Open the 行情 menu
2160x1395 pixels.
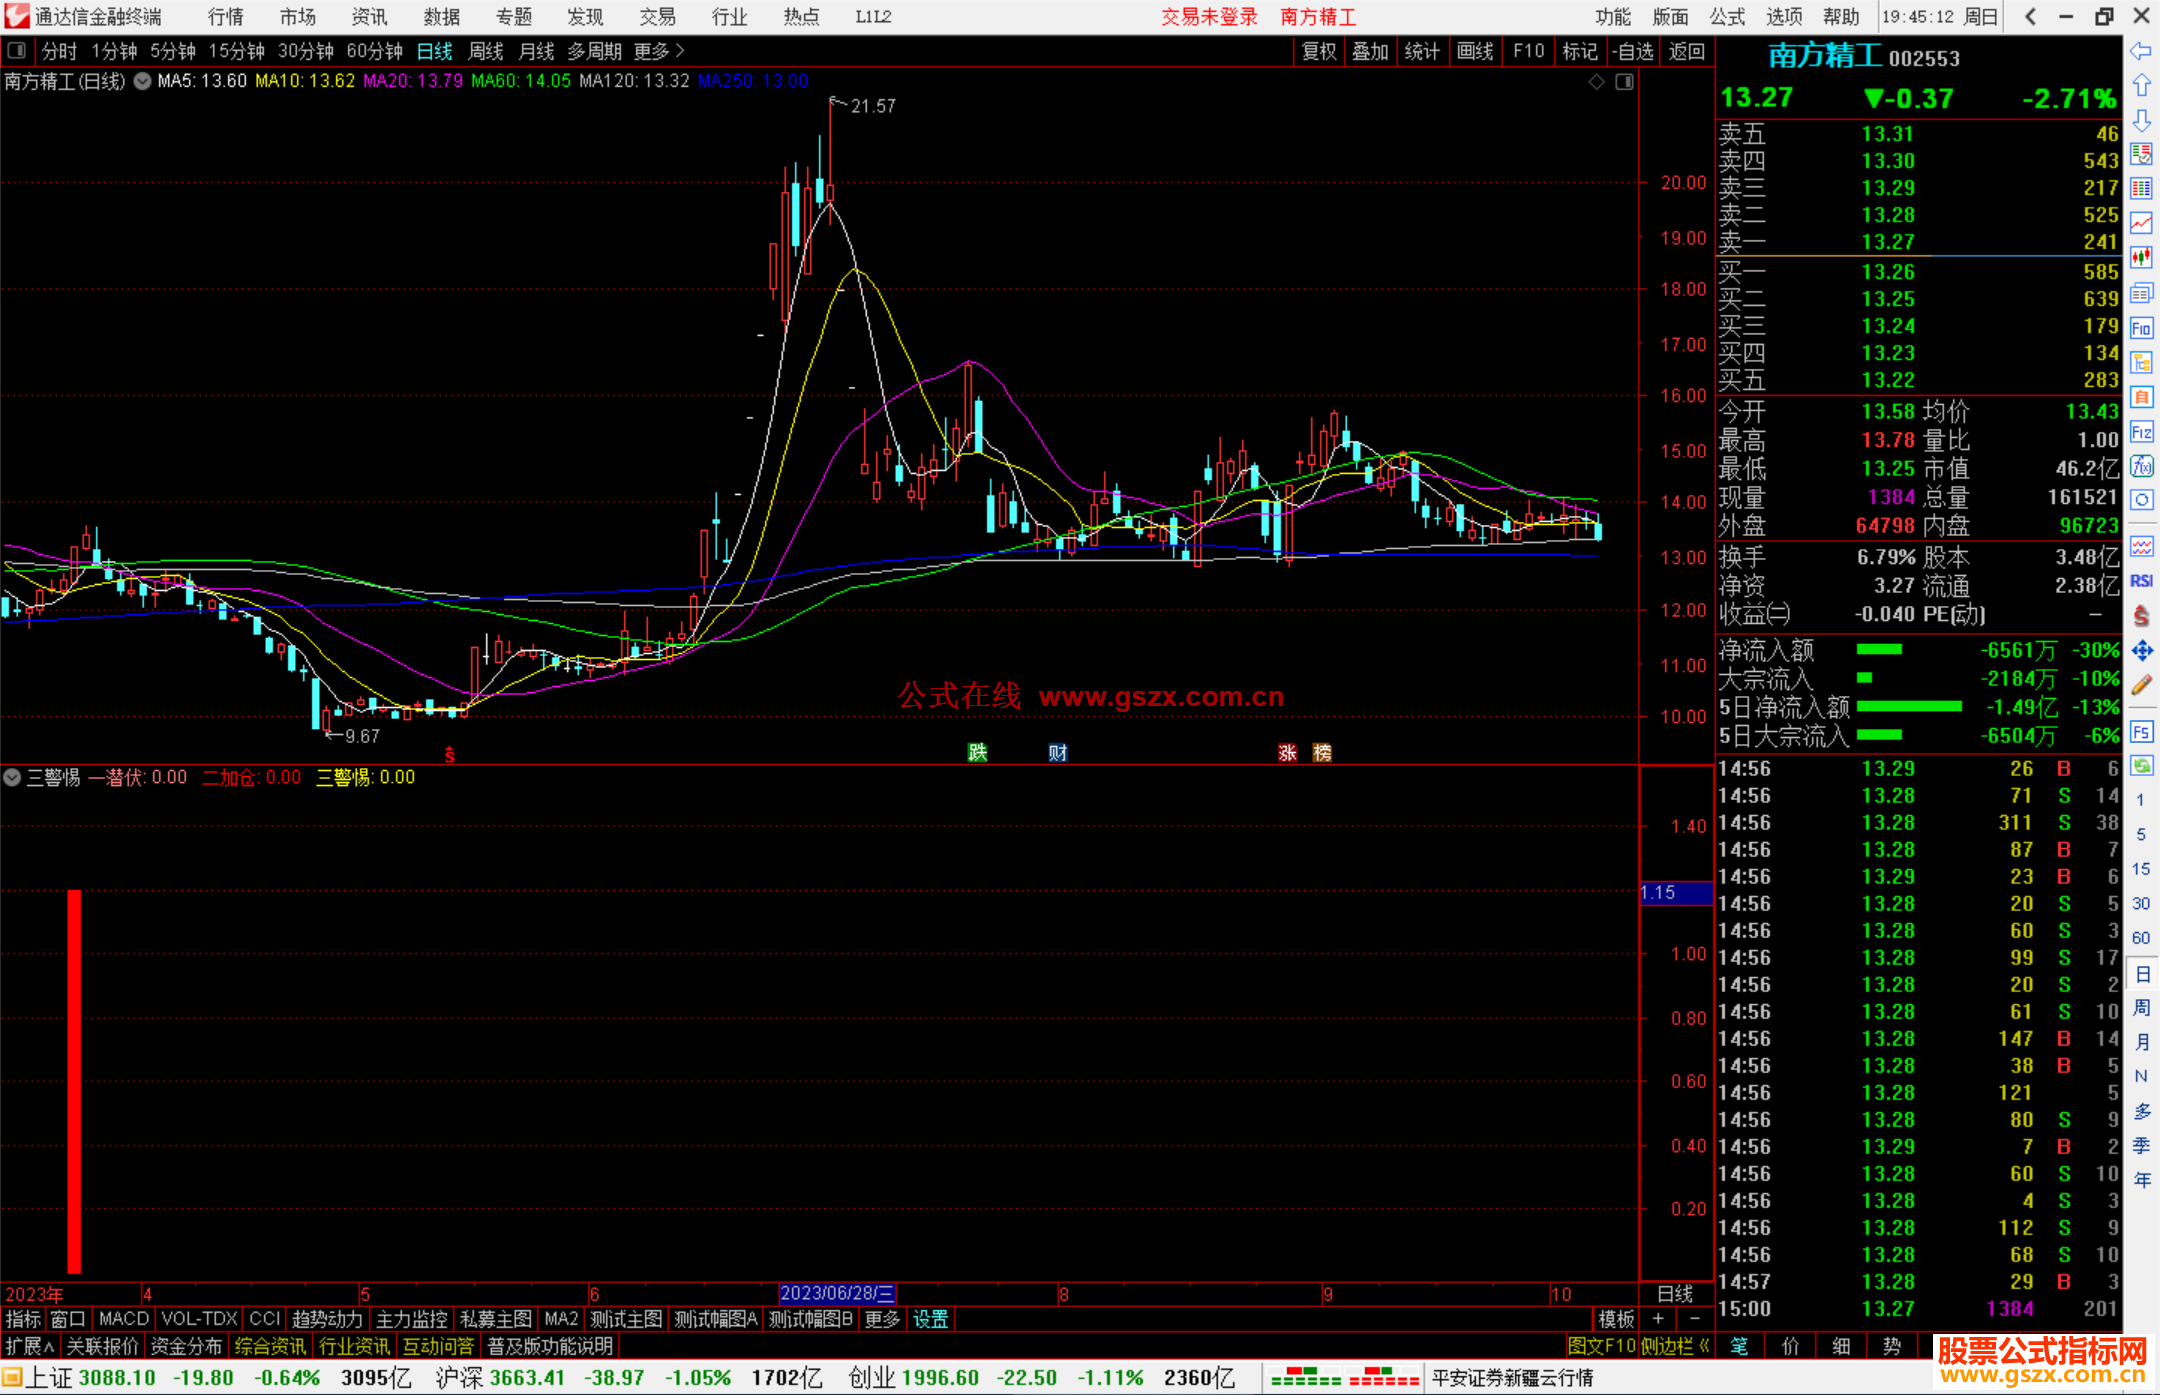pyautogui.click(x=225, y=17)
